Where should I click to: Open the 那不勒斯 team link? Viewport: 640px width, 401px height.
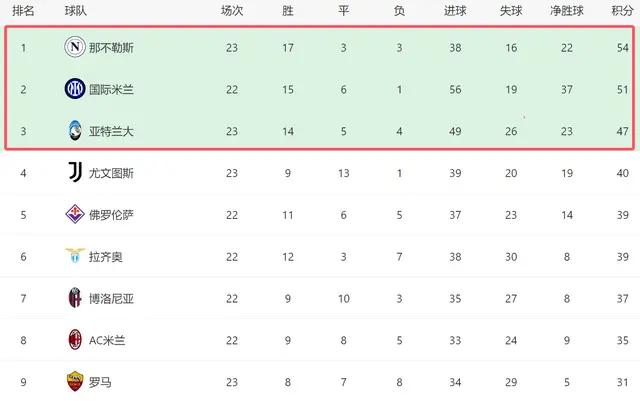[x=111, y=46]
